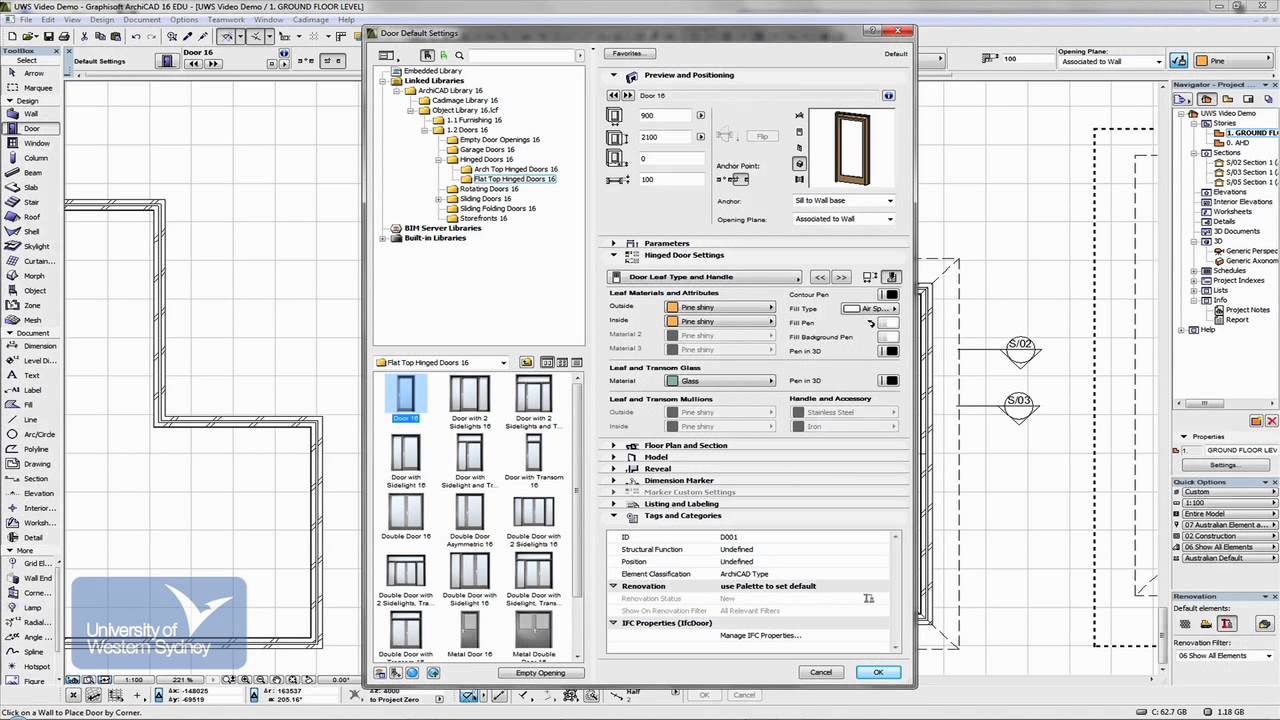Select the 3D view preview mode icon
The image size is (1280, 720).
pos(799,164)
